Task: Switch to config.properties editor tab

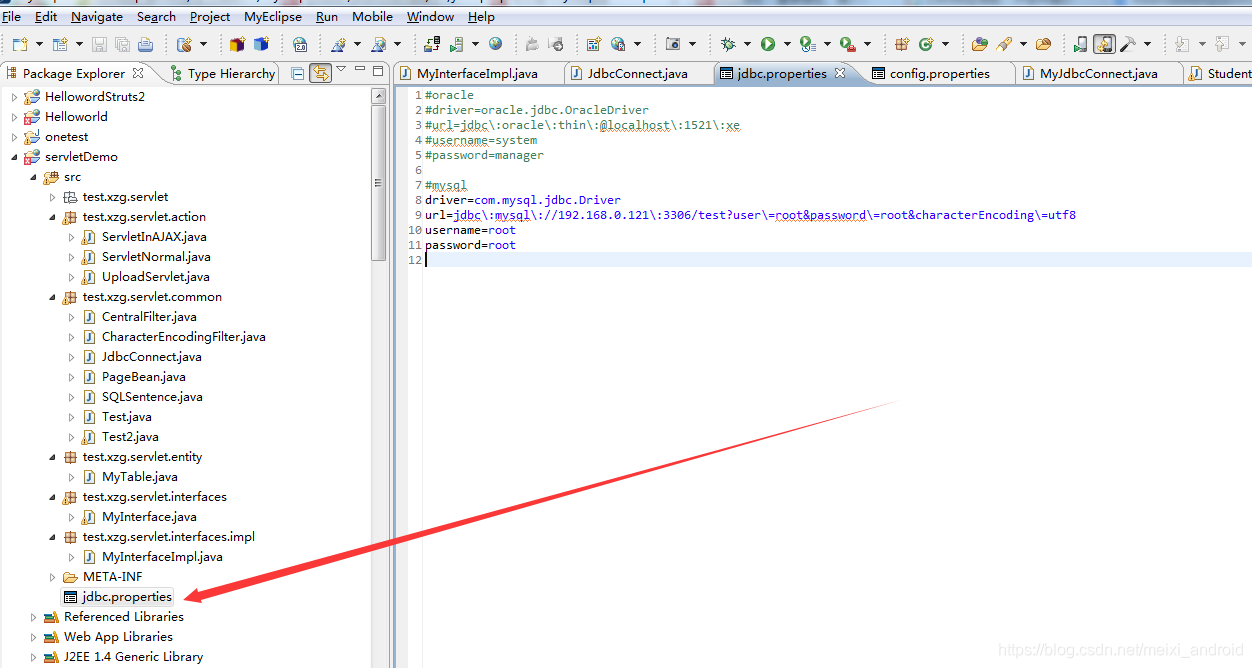Action: pos(940,73)
